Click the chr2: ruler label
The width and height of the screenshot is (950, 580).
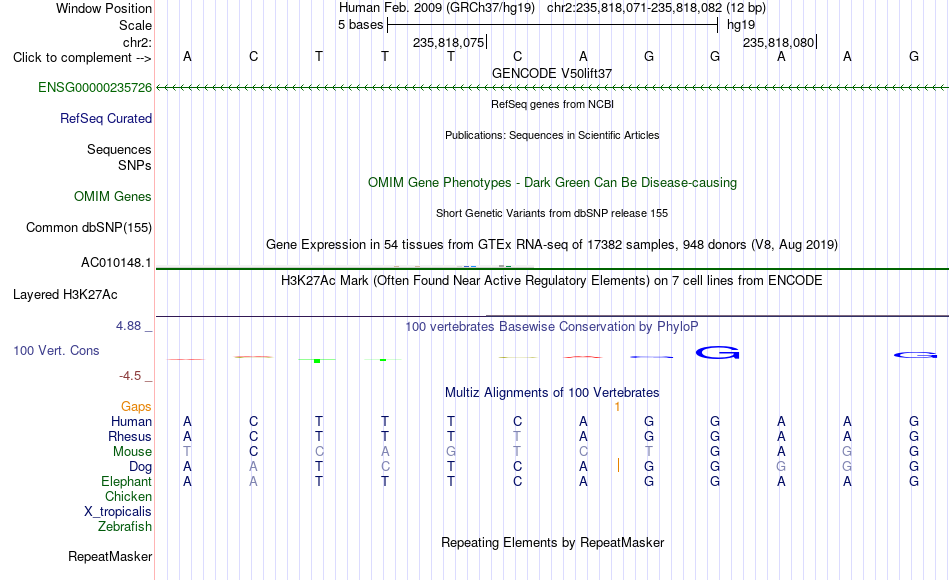(x=137, y=42)
